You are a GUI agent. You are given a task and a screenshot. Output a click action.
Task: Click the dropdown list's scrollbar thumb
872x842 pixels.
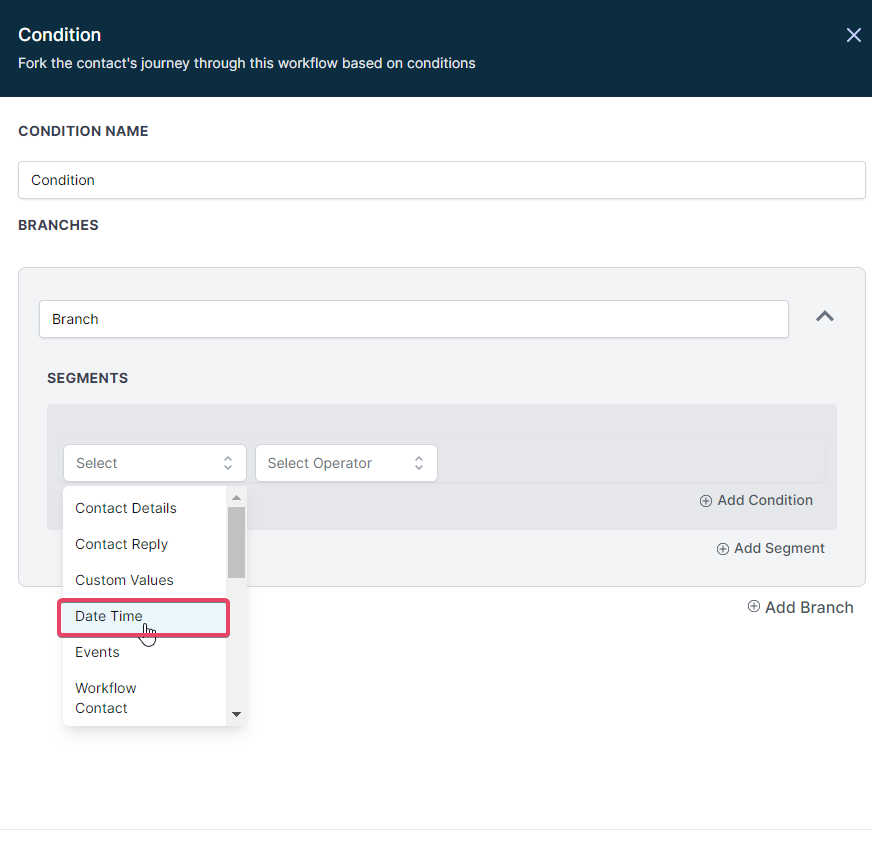tap(236, 541)
